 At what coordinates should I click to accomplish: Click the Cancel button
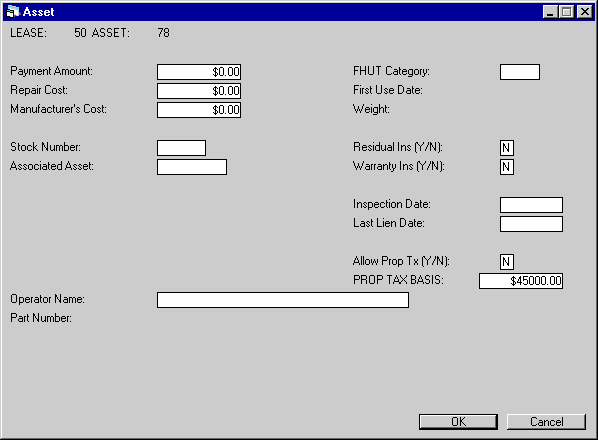click(x=546, y=422)
